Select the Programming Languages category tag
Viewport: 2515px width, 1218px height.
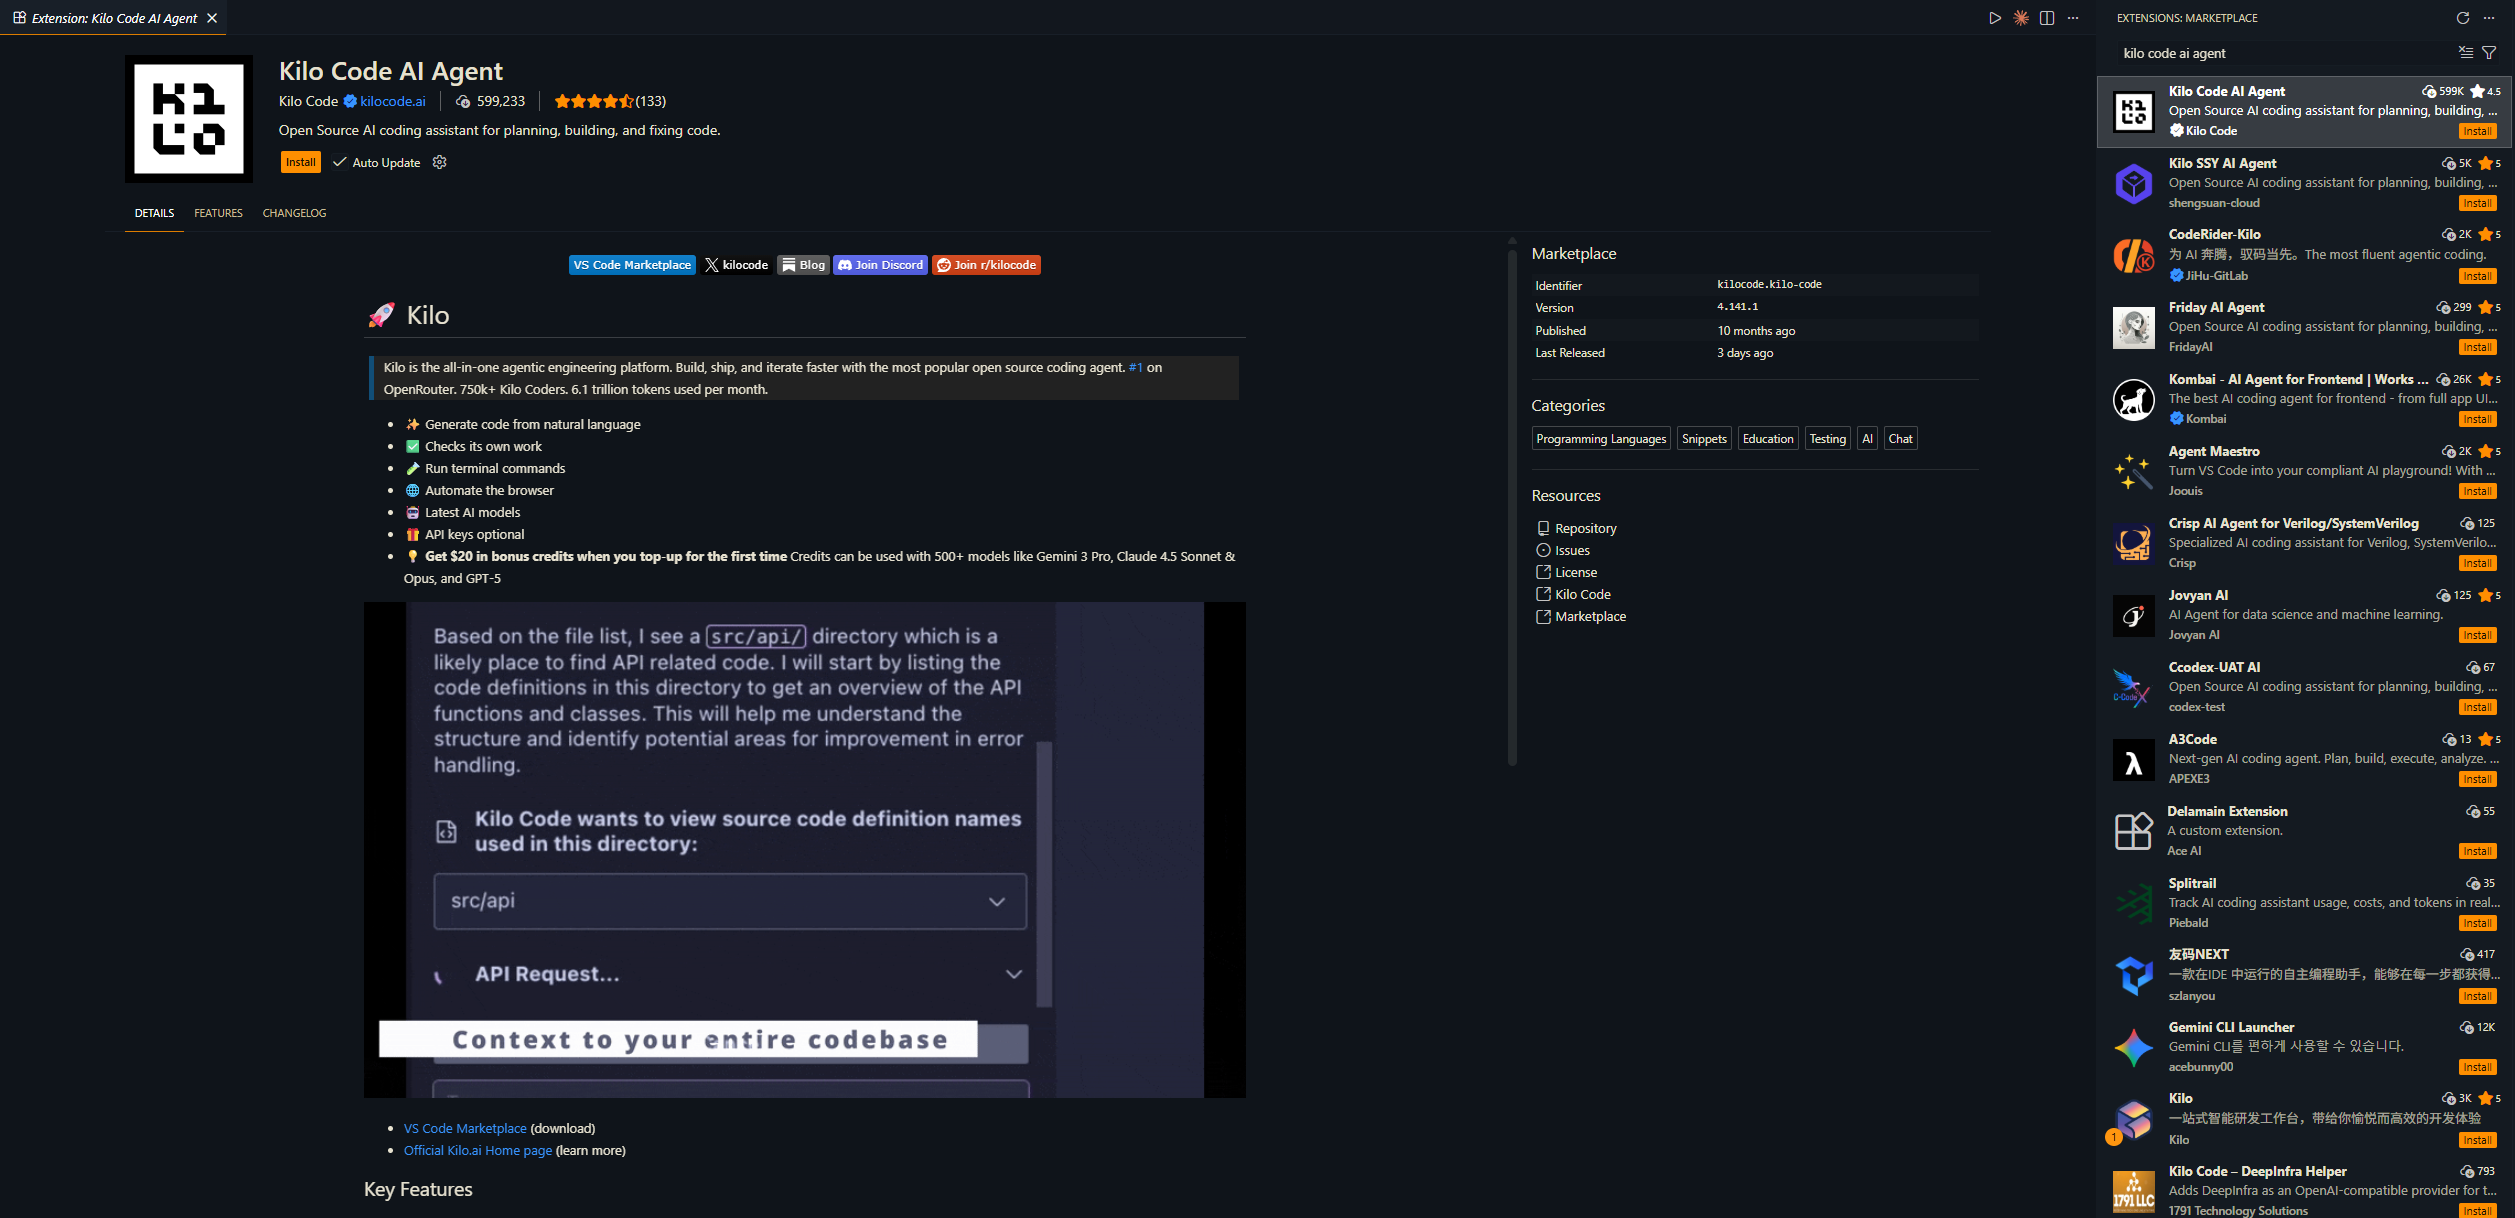(1601, 439)
